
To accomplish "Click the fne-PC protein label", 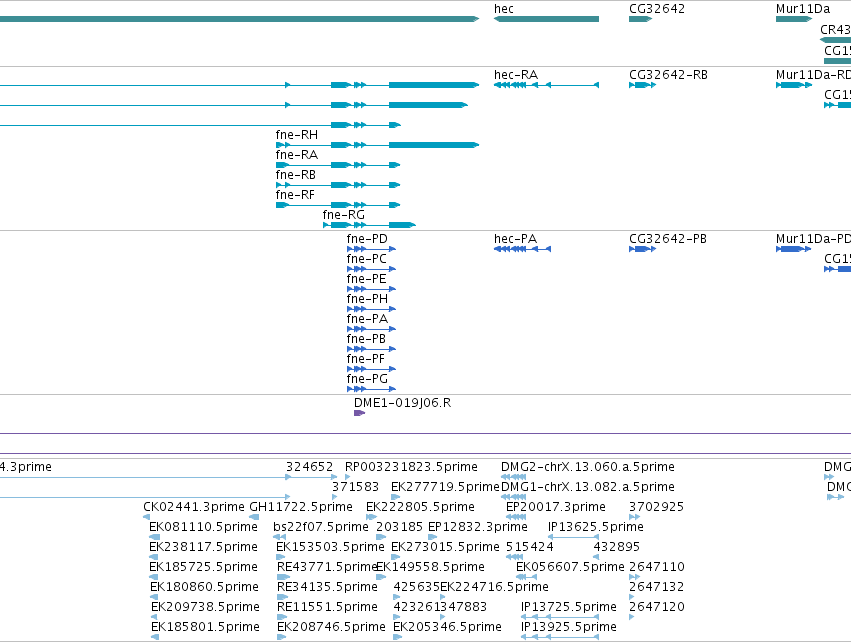I will 366,259.
